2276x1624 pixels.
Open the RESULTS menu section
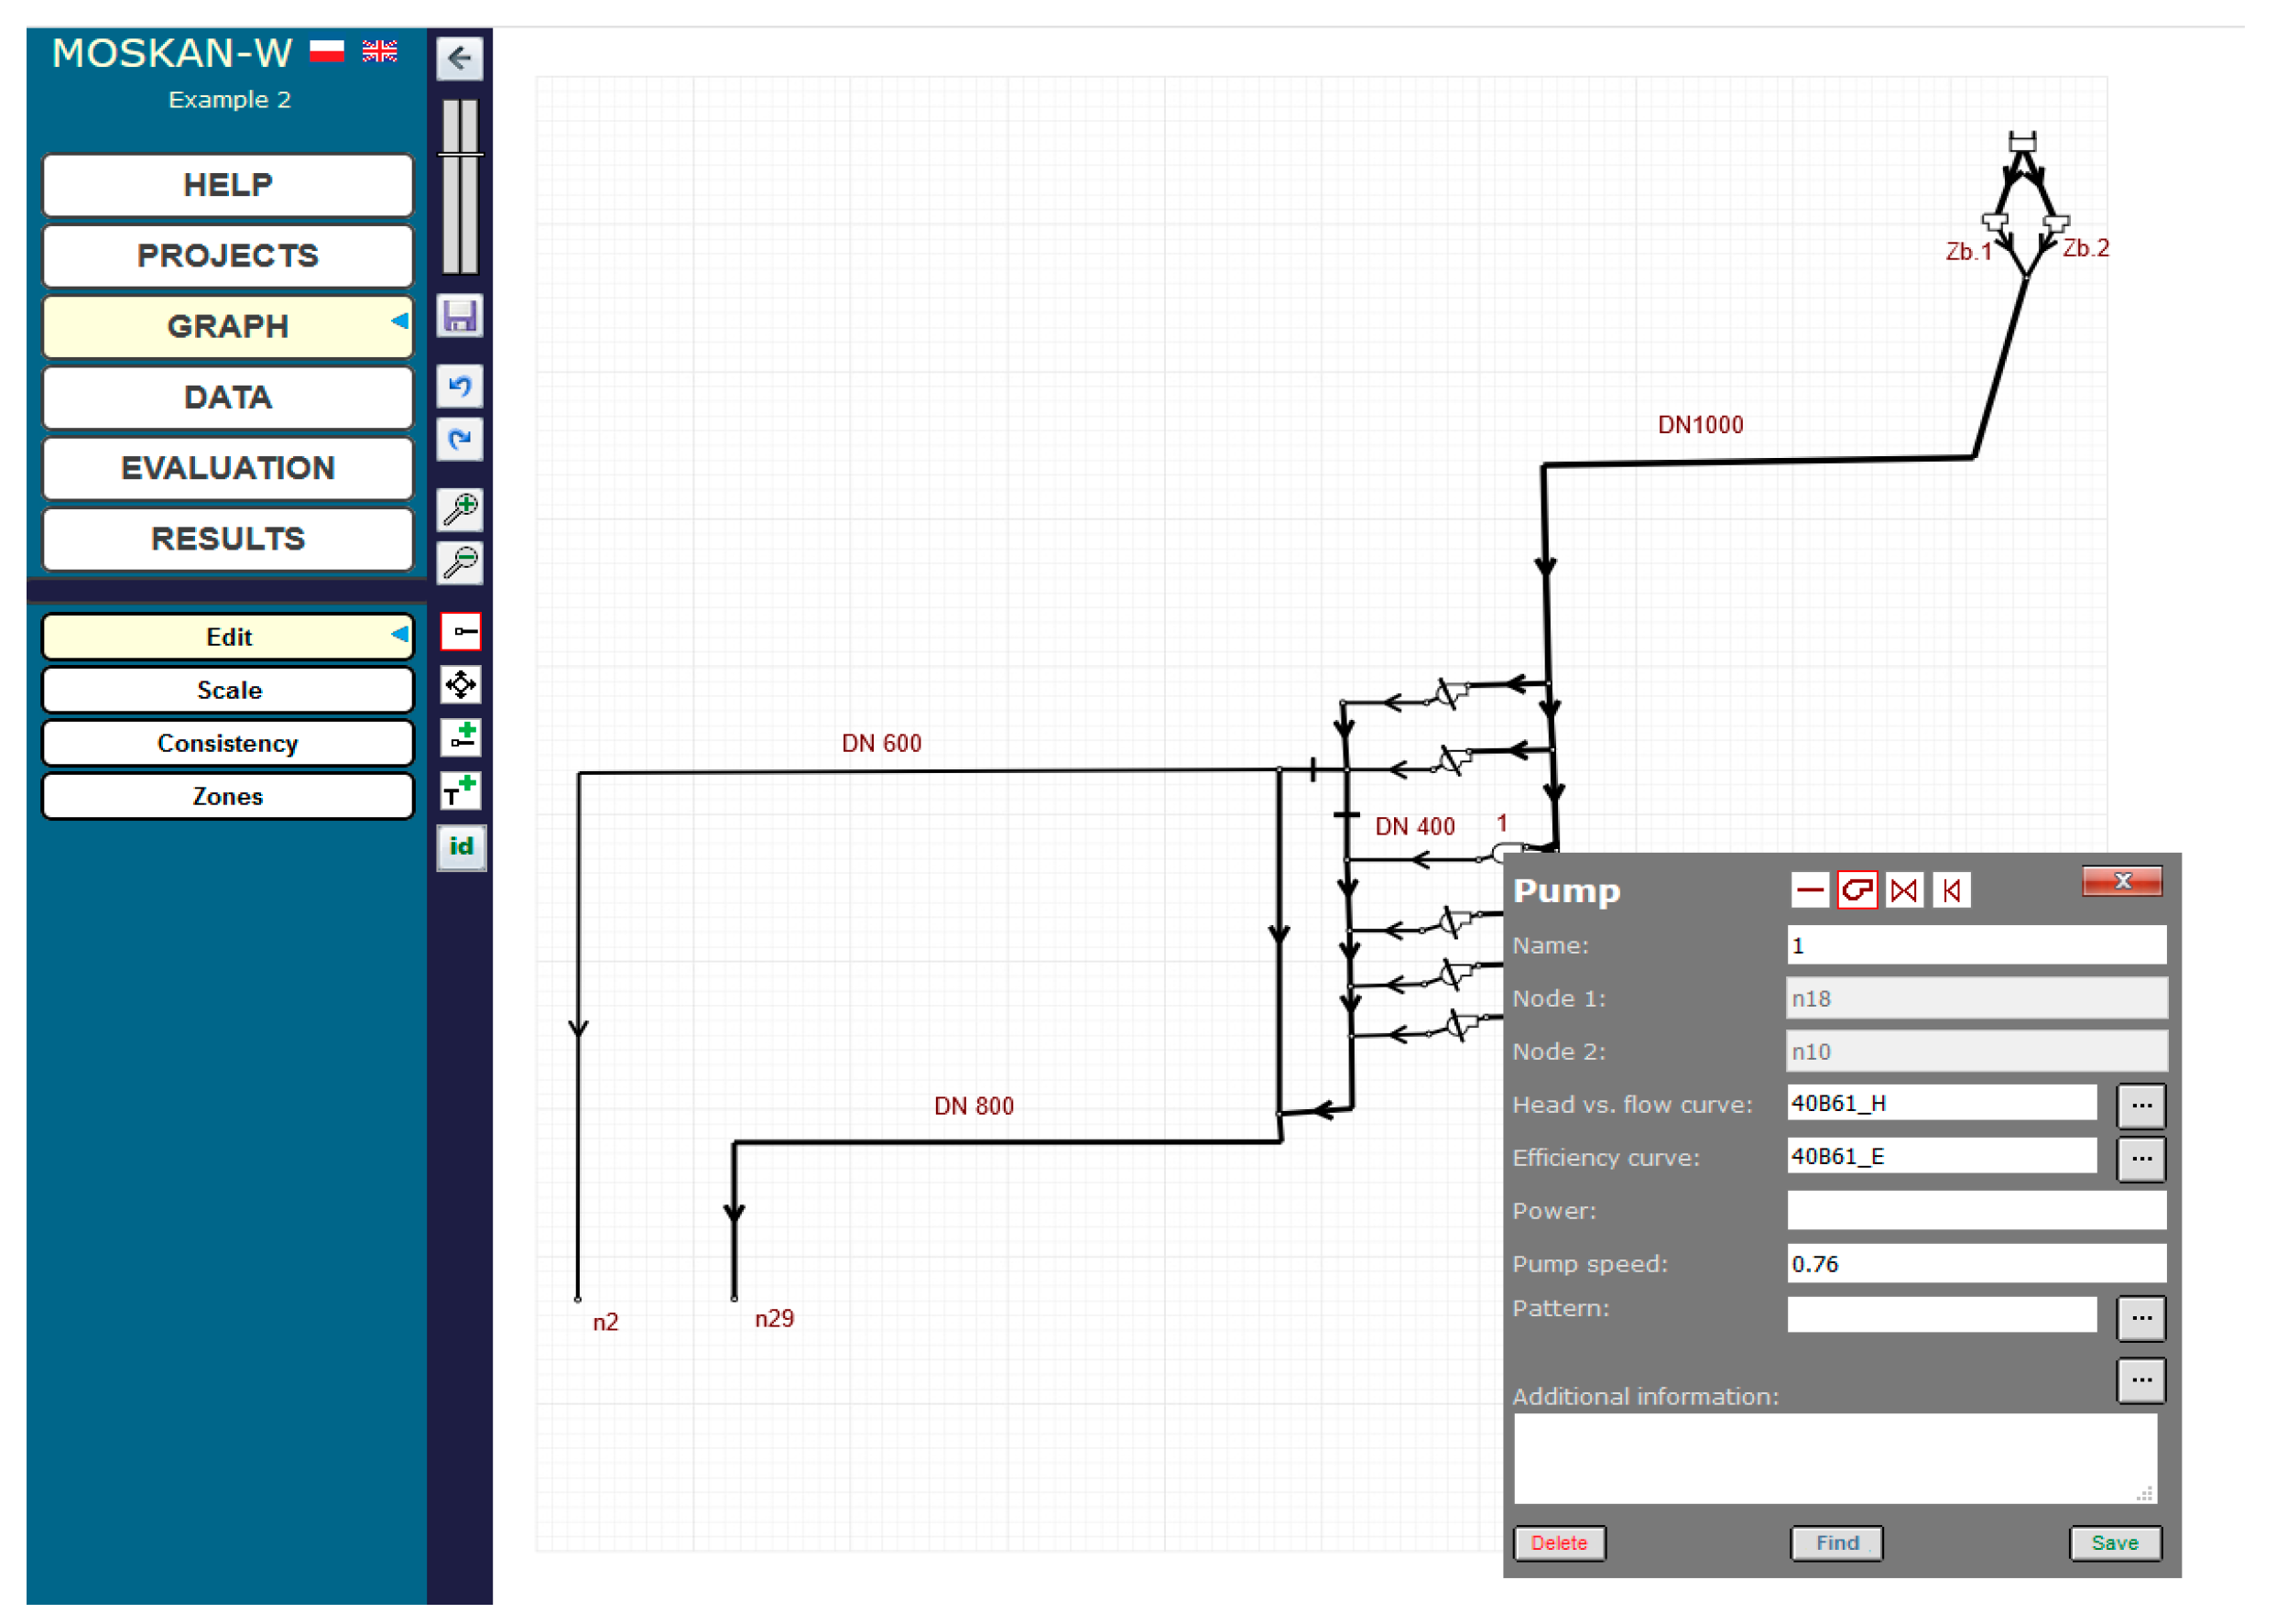[228, 540]
